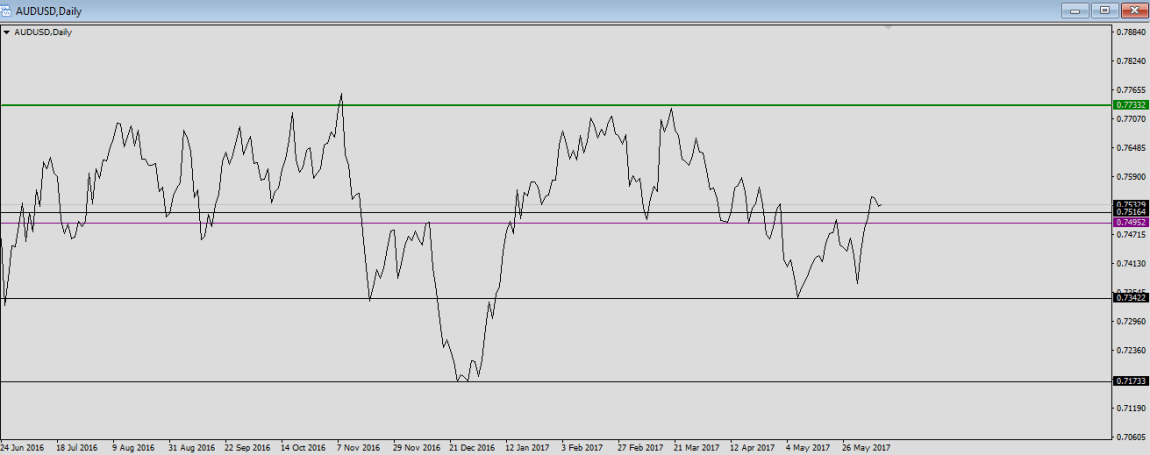
Task: Click the 21 Dec 2016 date label
Action: click(473, 447)
